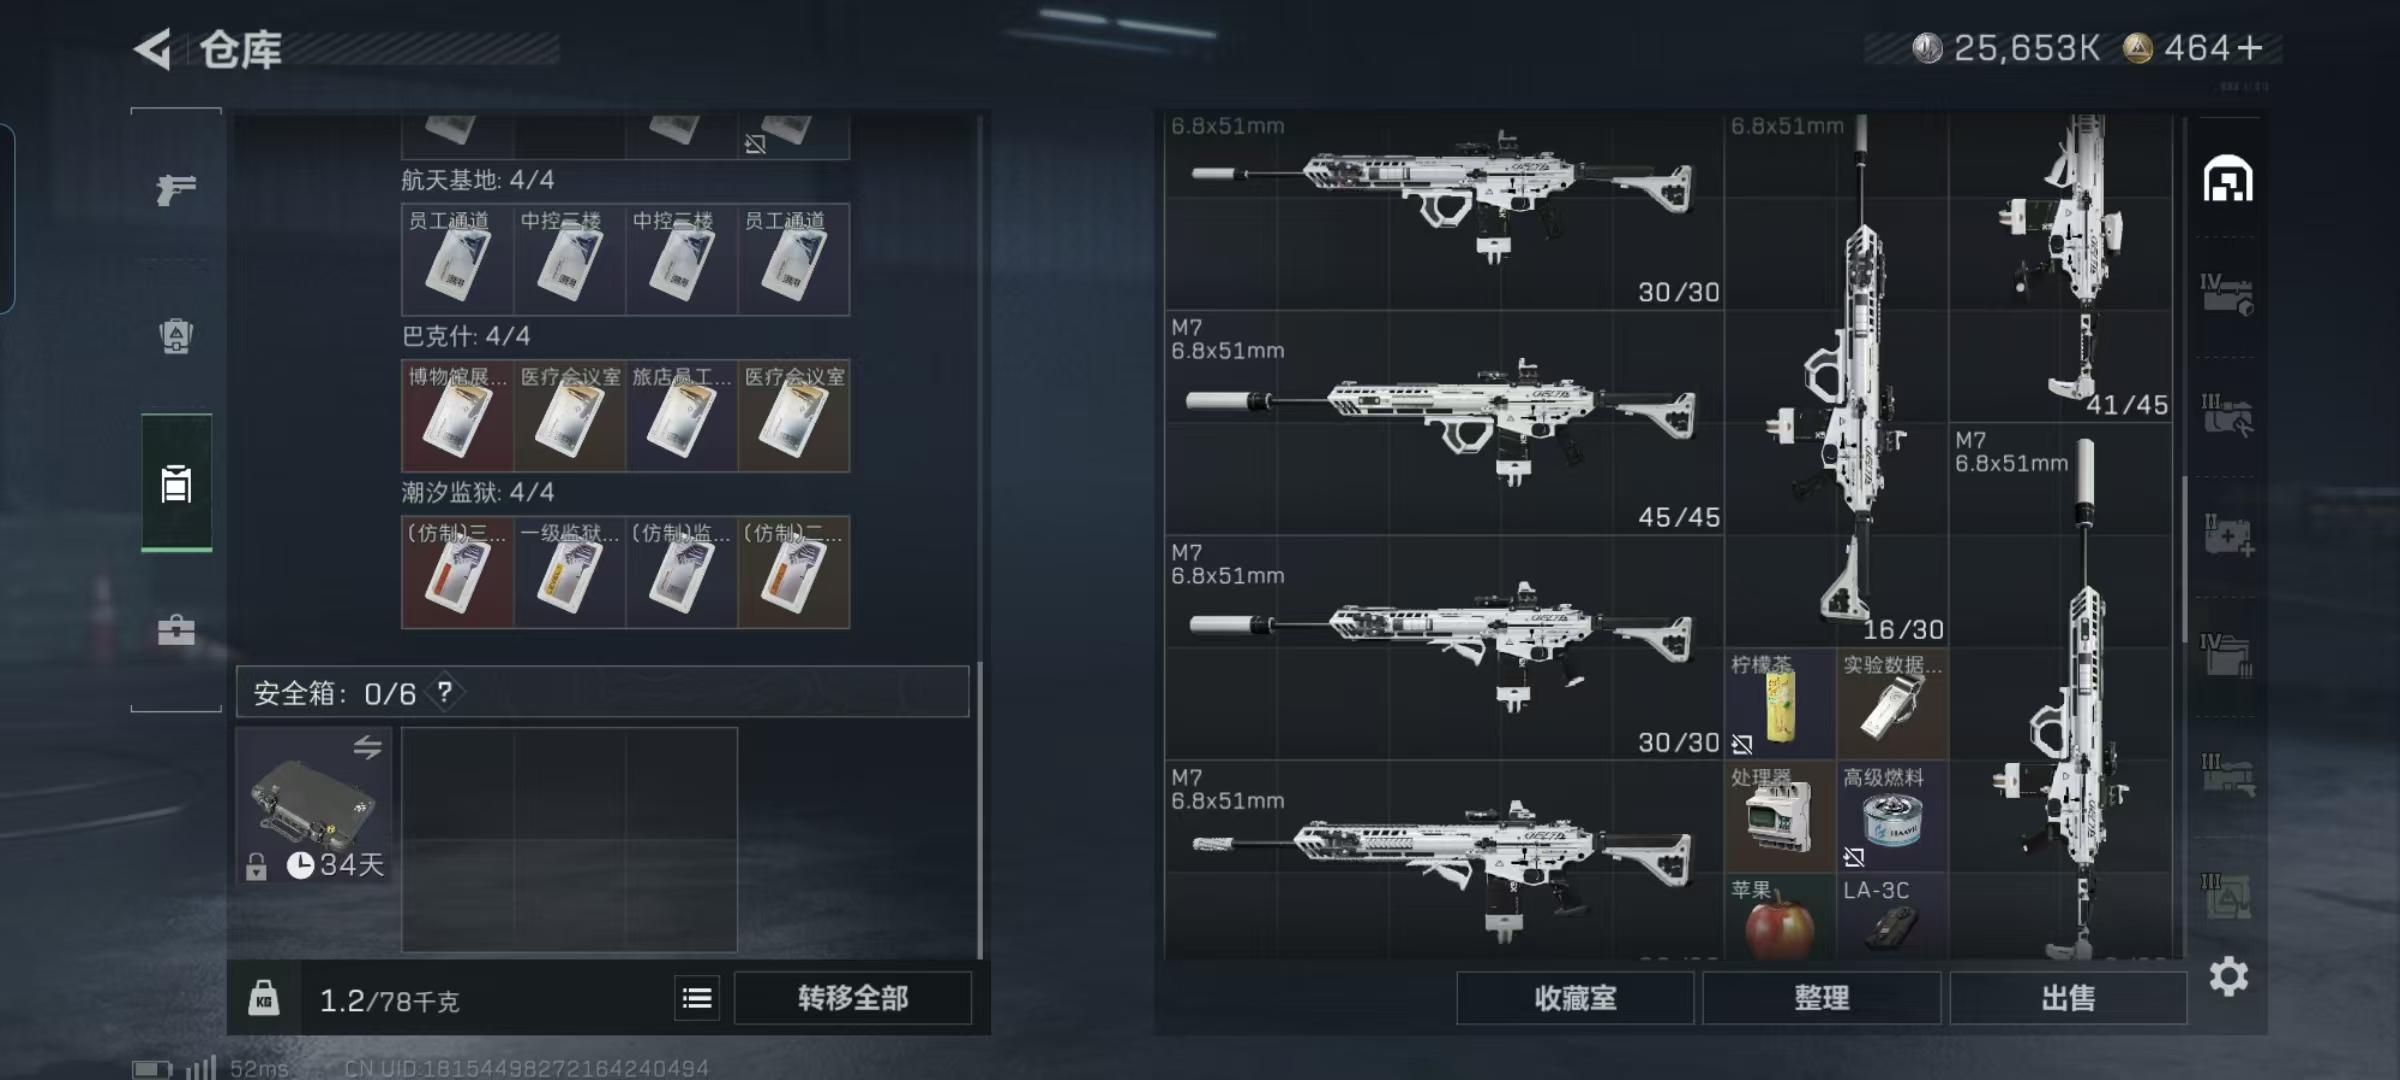2400x1080 pixels.
Task: Select the highlighted keycard holder tab
Action: pos(176,483)
